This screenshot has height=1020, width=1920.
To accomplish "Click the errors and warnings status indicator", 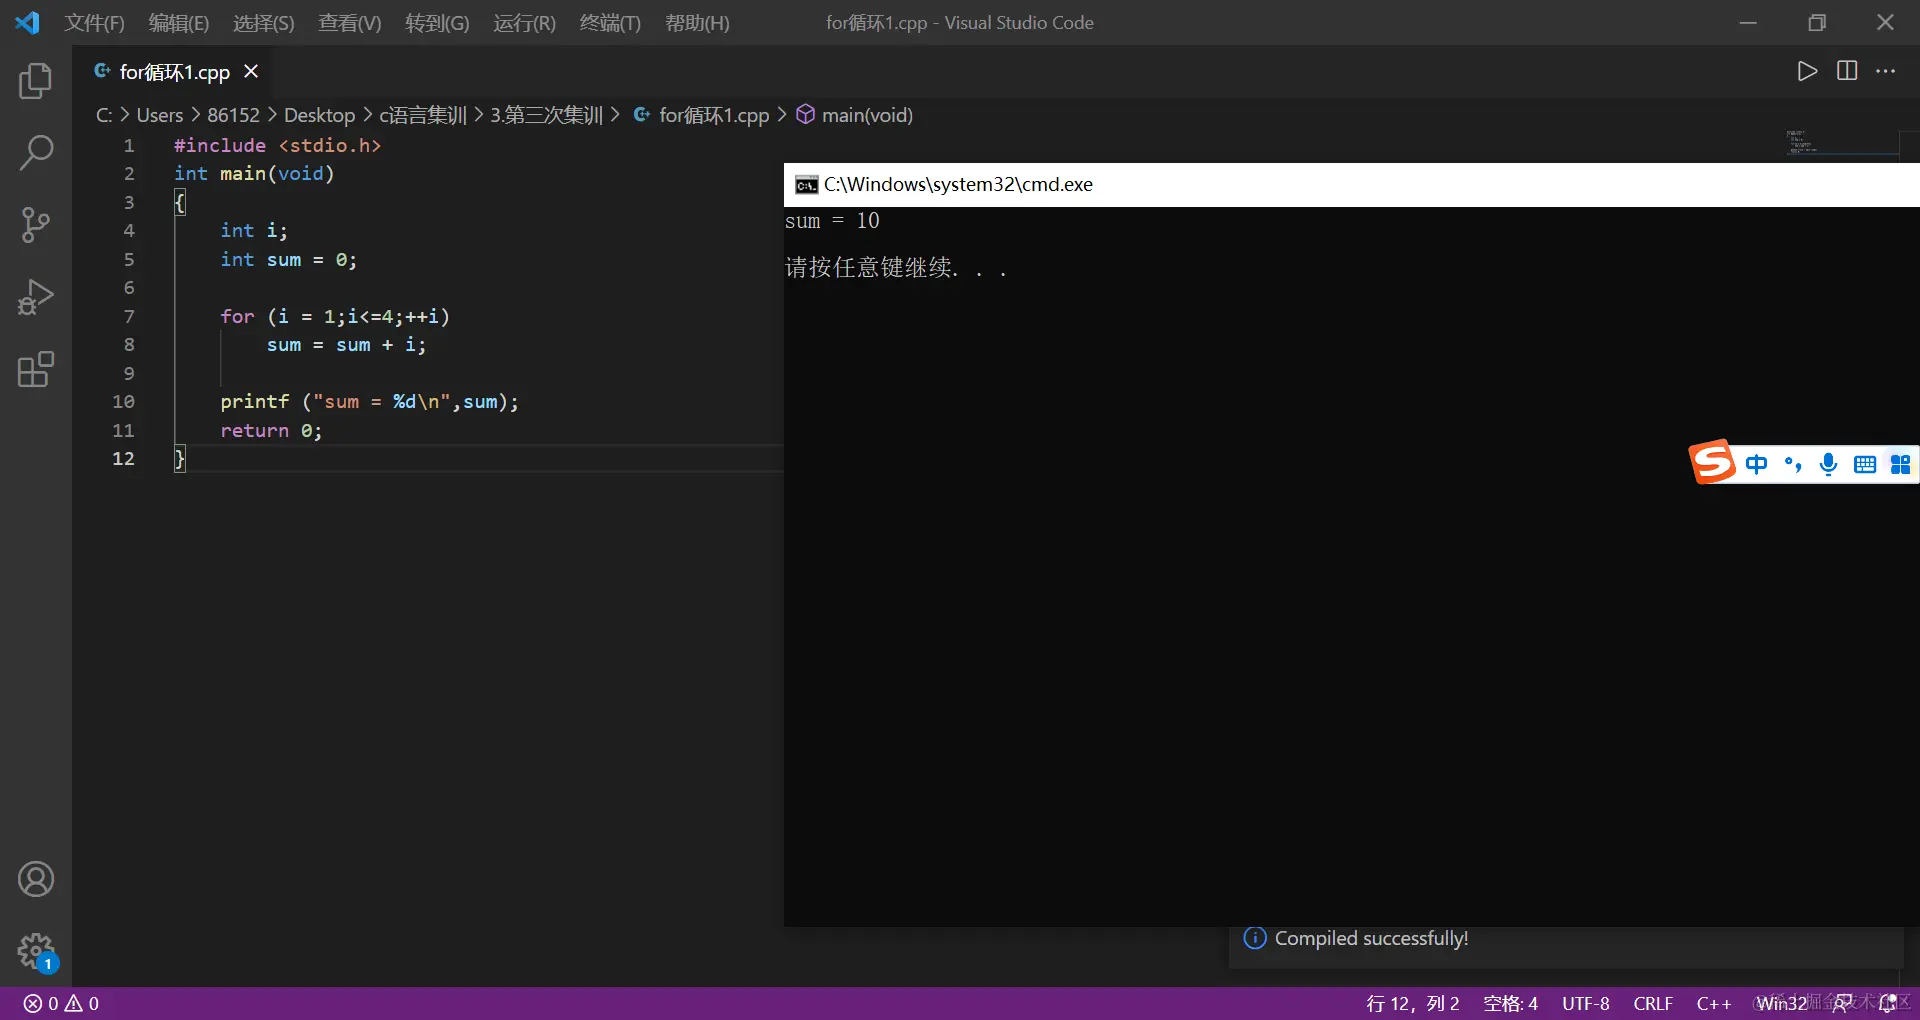I will click(x=61, y=1003).
